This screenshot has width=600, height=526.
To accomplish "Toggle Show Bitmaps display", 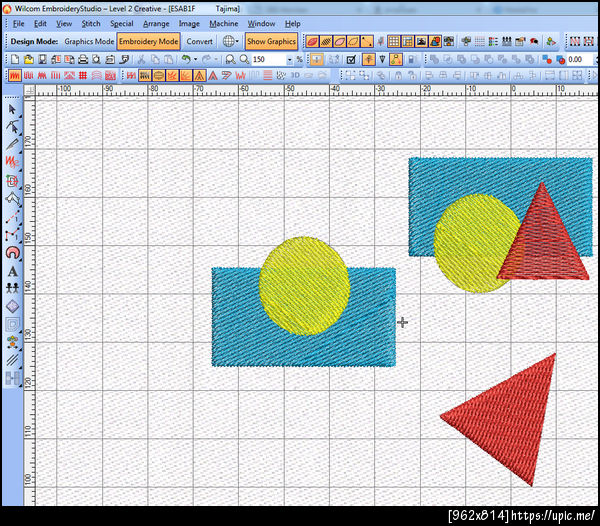I will (421, 41).
